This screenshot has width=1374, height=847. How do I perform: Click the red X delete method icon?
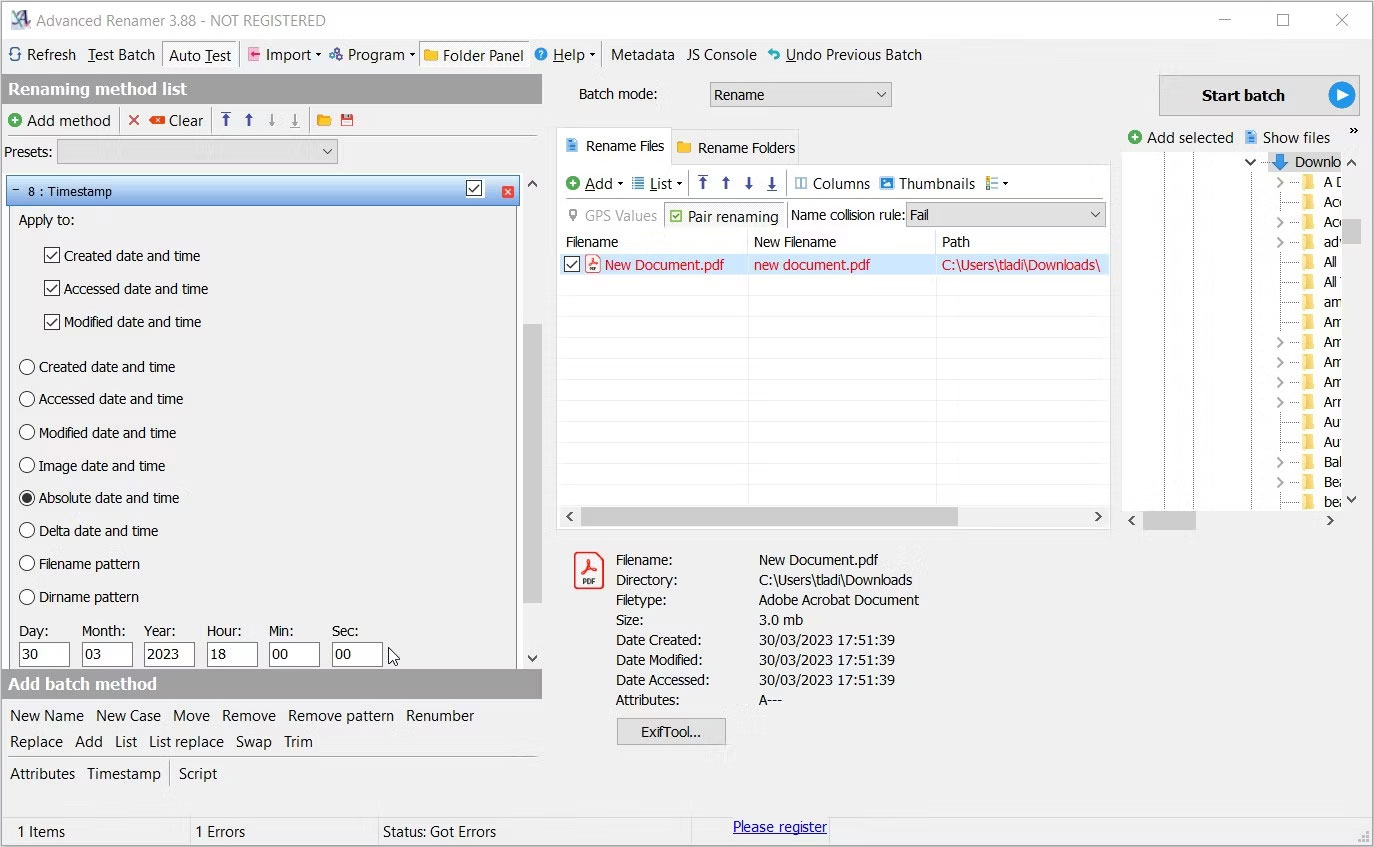click(134, 121)
